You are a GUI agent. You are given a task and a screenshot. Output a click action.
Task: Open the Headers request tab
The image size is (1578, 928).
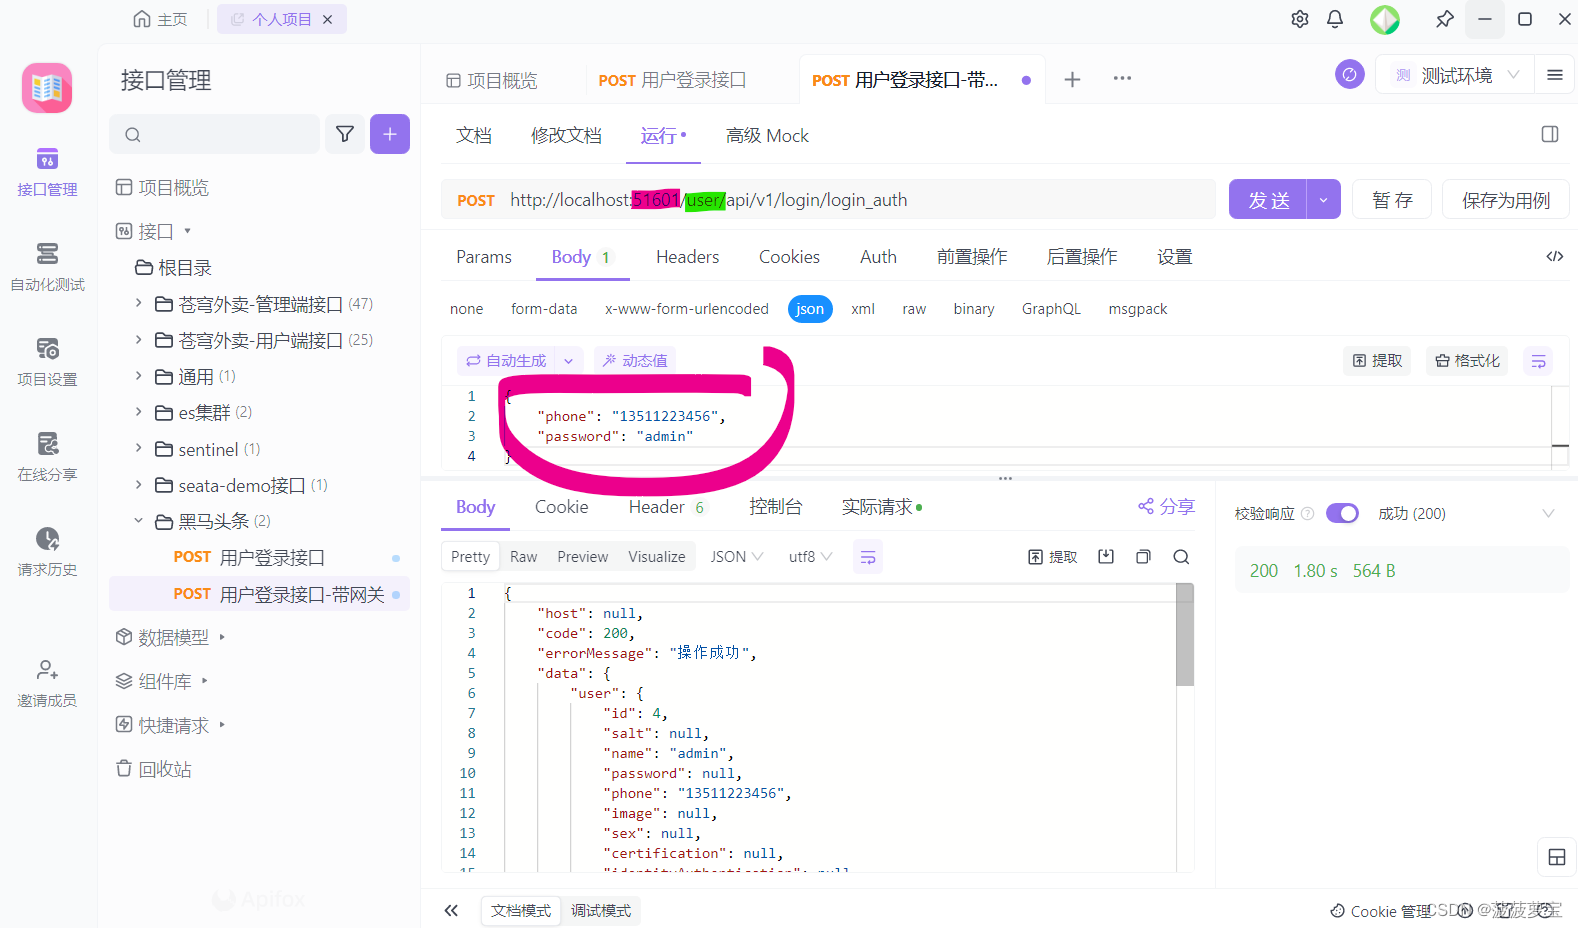(x=687, y=257)
